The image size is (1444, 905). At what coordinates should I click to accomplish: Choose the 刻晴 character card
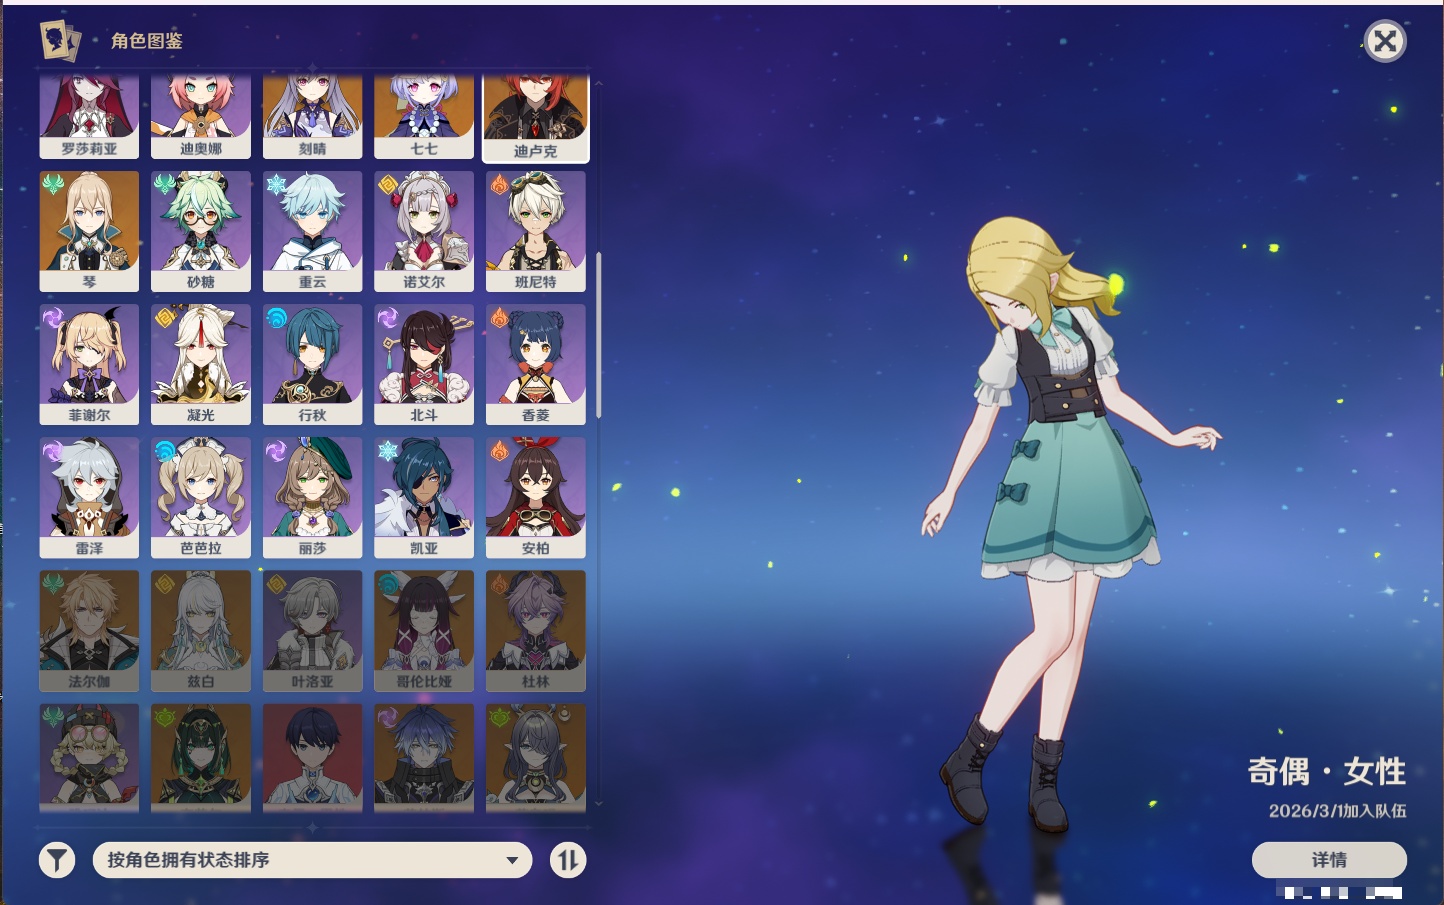[313, 116]
